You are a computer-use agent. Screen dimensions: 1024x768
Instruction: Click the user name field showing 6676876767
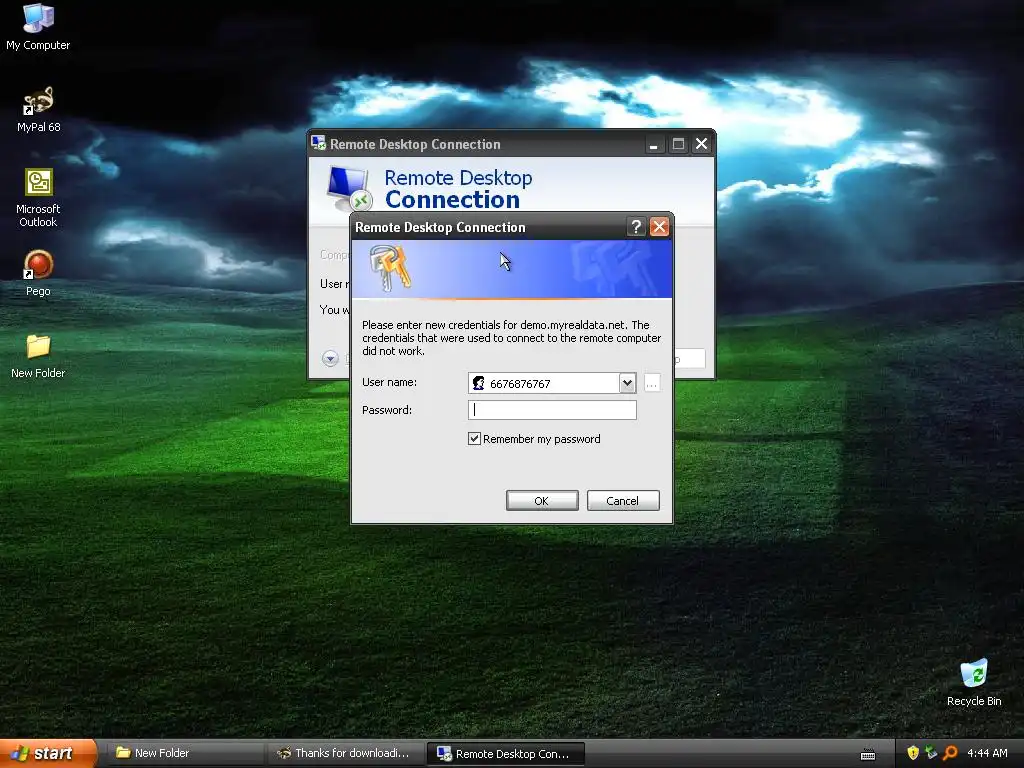(x=544, y=383)
